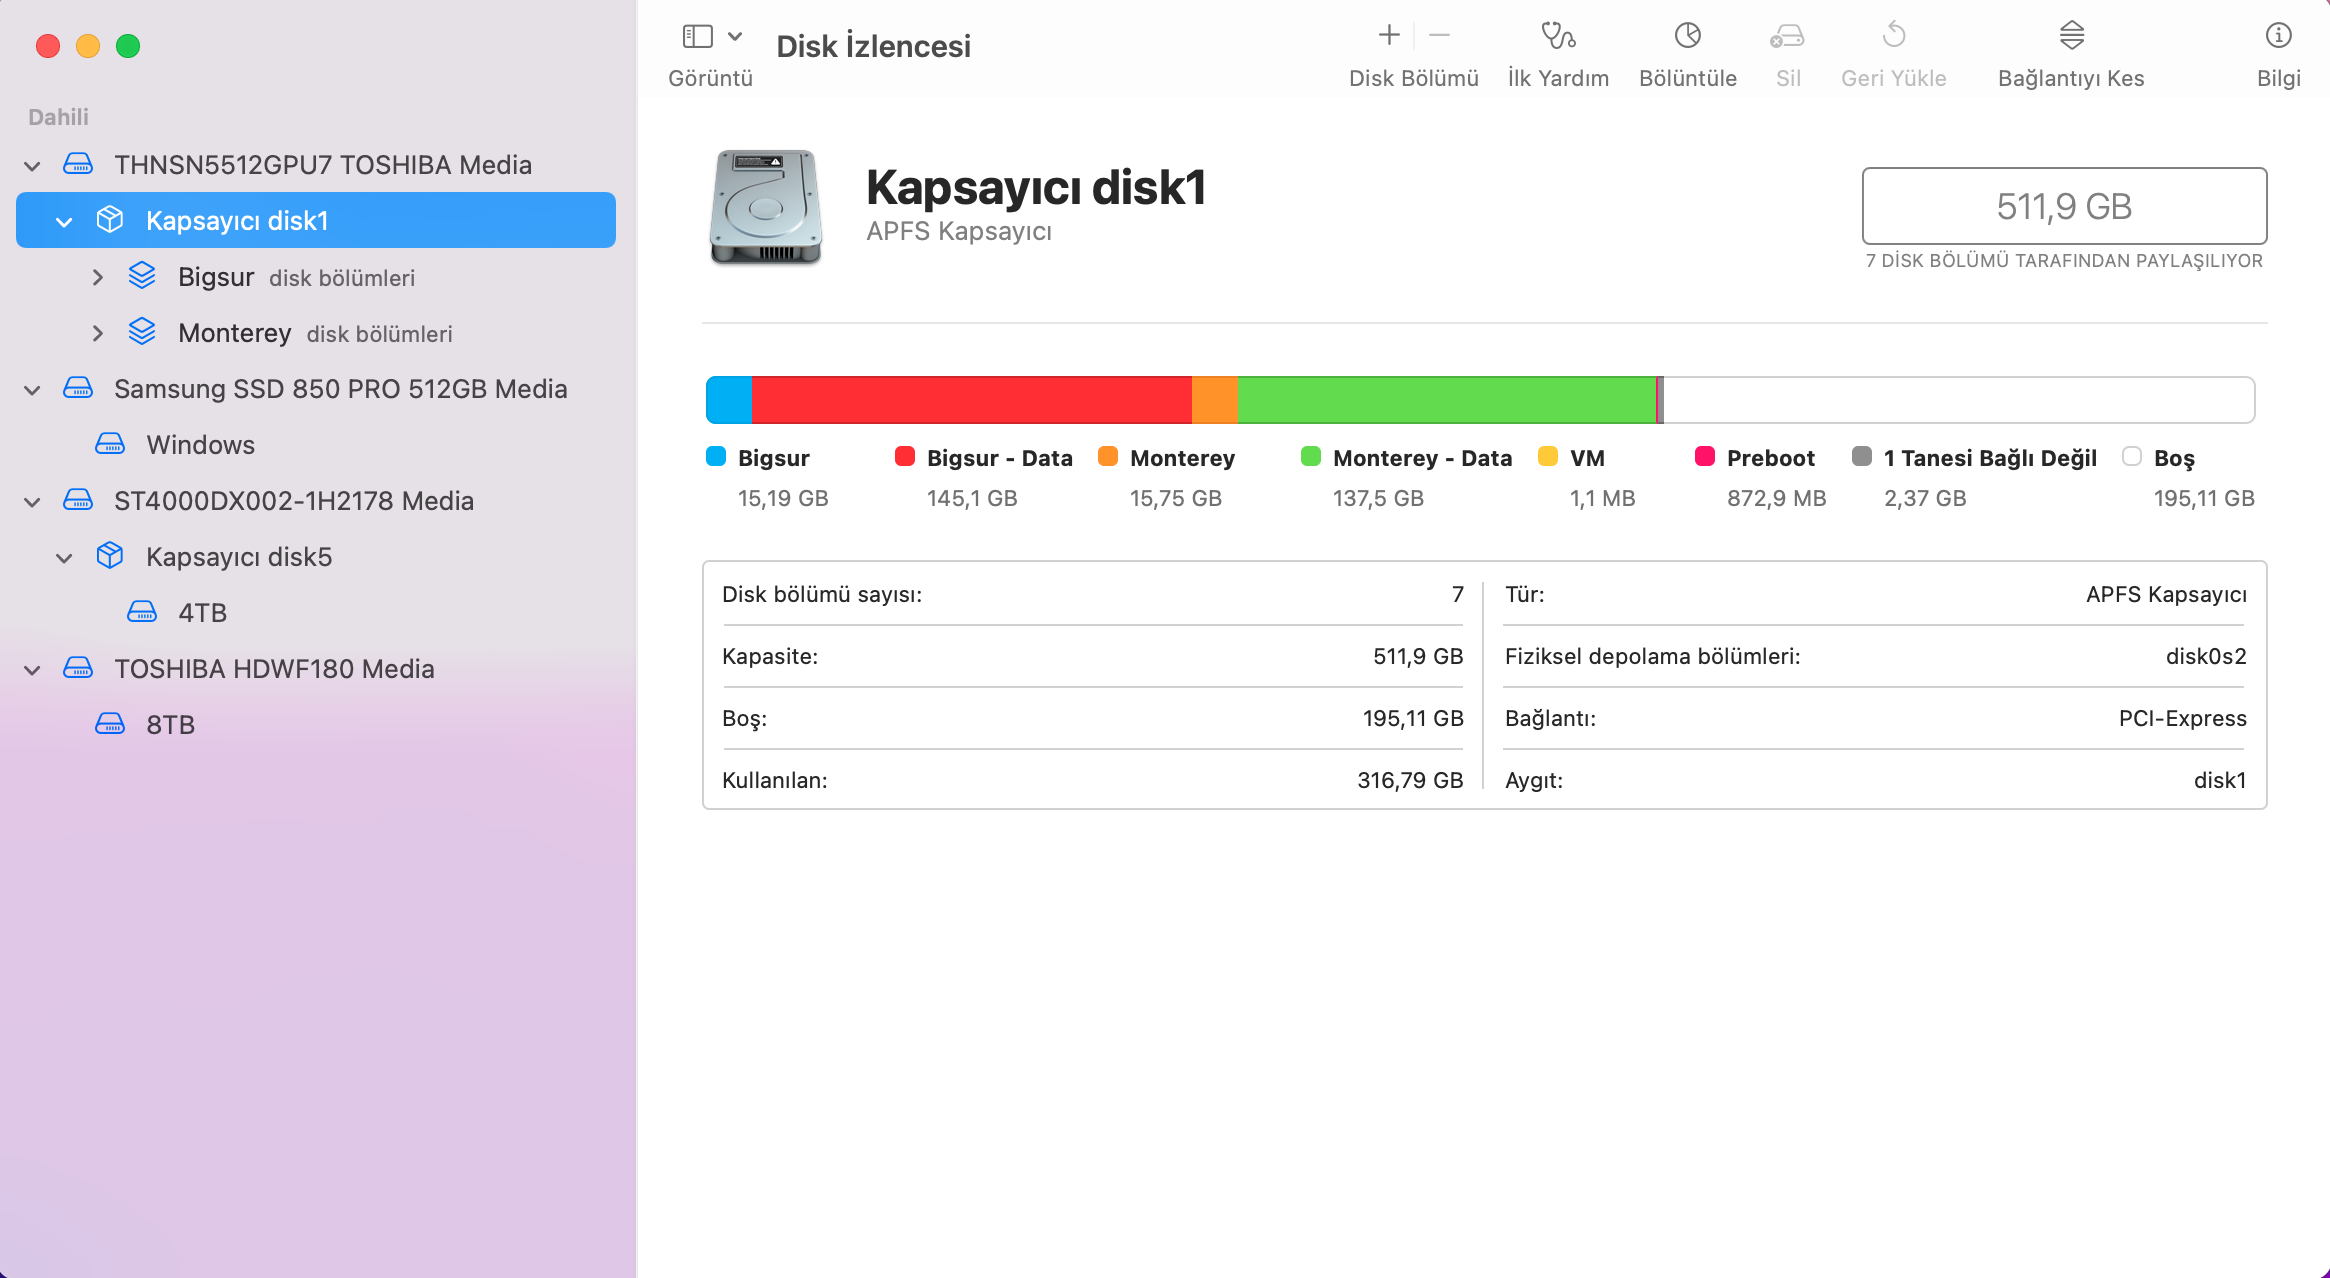Click the plus add volume icon
Screen dimensions: 2330x1278
click(1389, 36)
